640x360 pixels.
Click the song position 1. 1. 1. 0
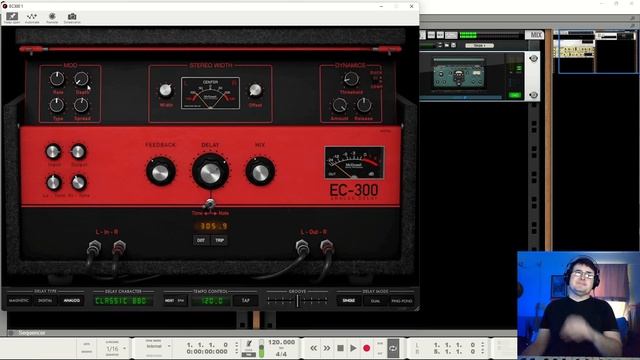click(x=207, y=345)
